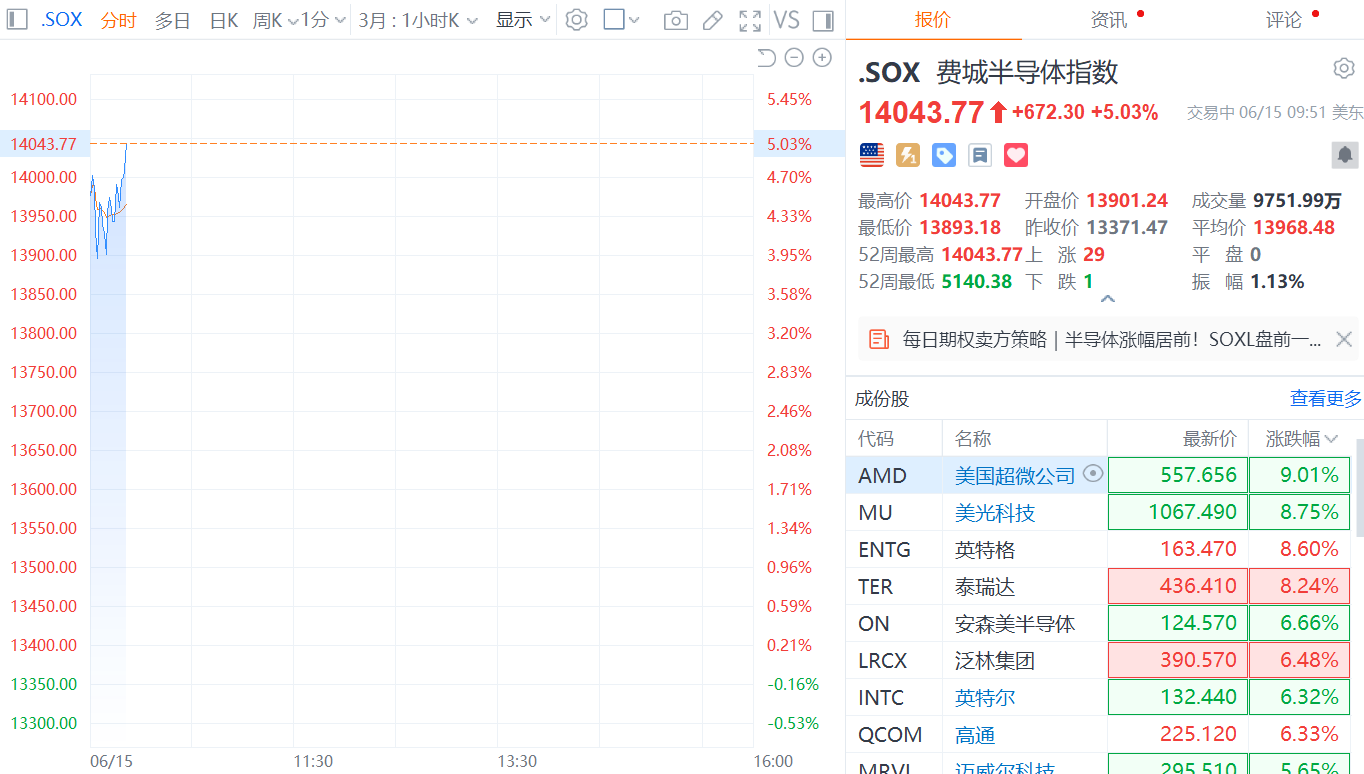This screenshot has width=1364, height=774.
Task: Click AMD change value 9.01%
Action: [1300, 475]
